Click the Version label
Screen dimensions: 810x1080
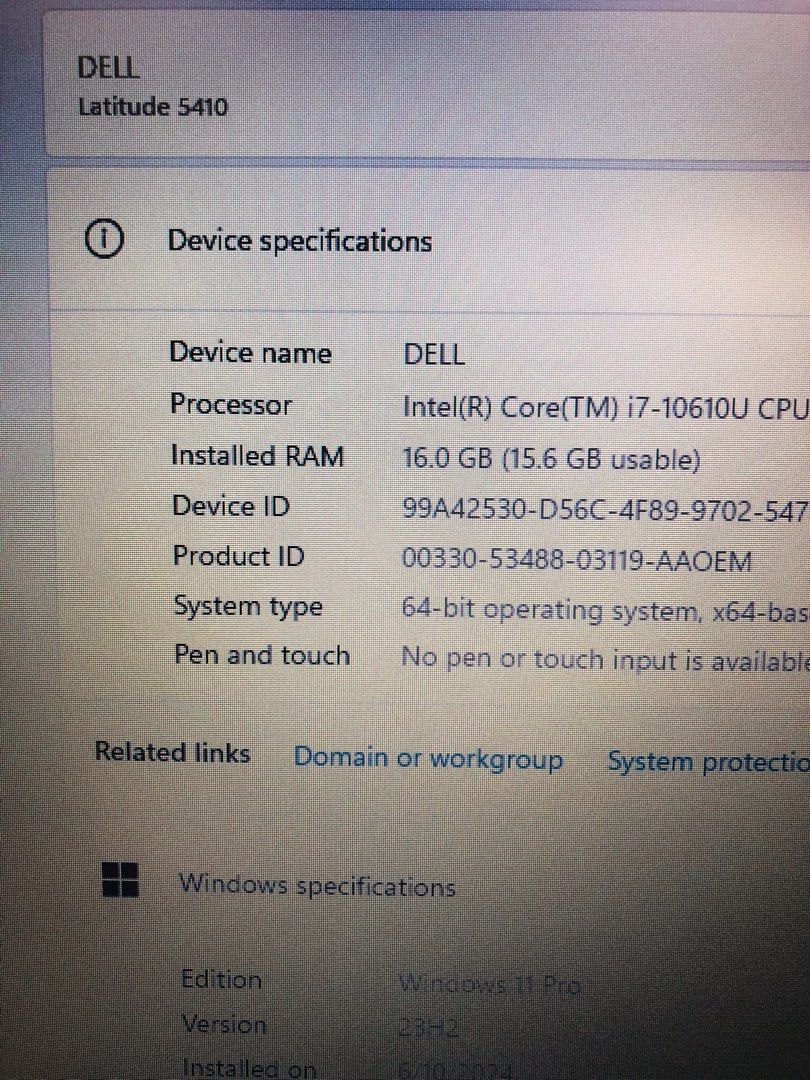[x=224, y=1024]
